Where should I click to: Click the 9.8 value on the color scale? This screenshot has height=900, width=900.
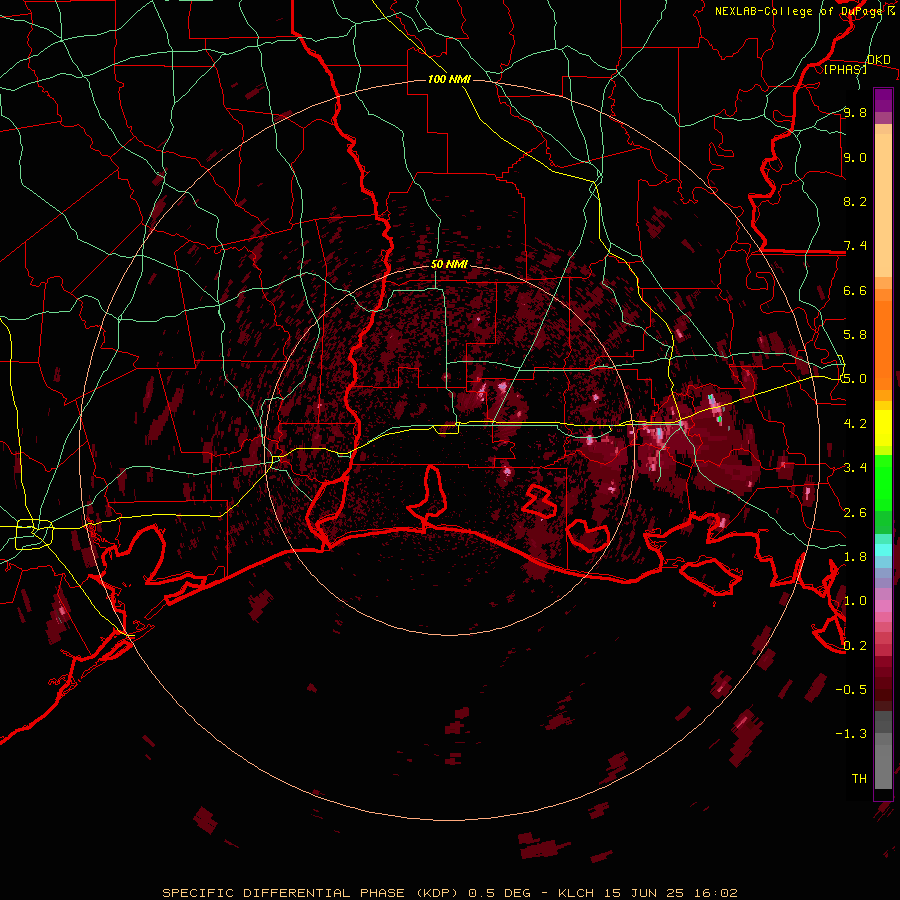855,112
